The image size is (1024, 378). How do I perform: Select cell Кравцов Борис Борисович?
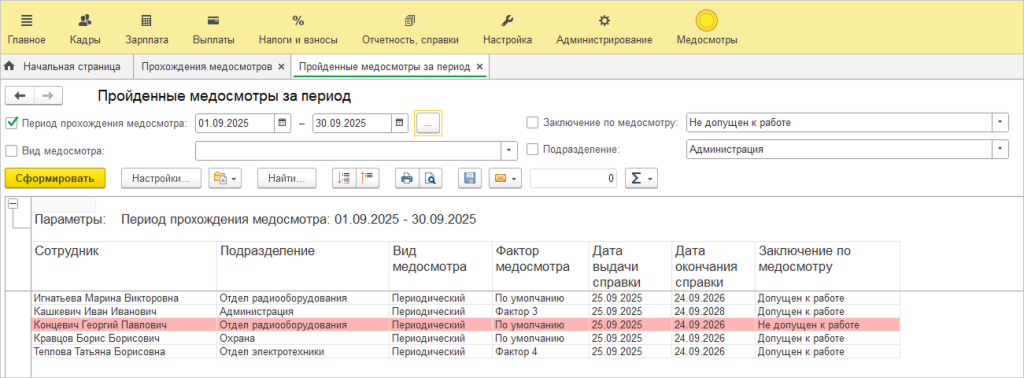click(124, 338)
